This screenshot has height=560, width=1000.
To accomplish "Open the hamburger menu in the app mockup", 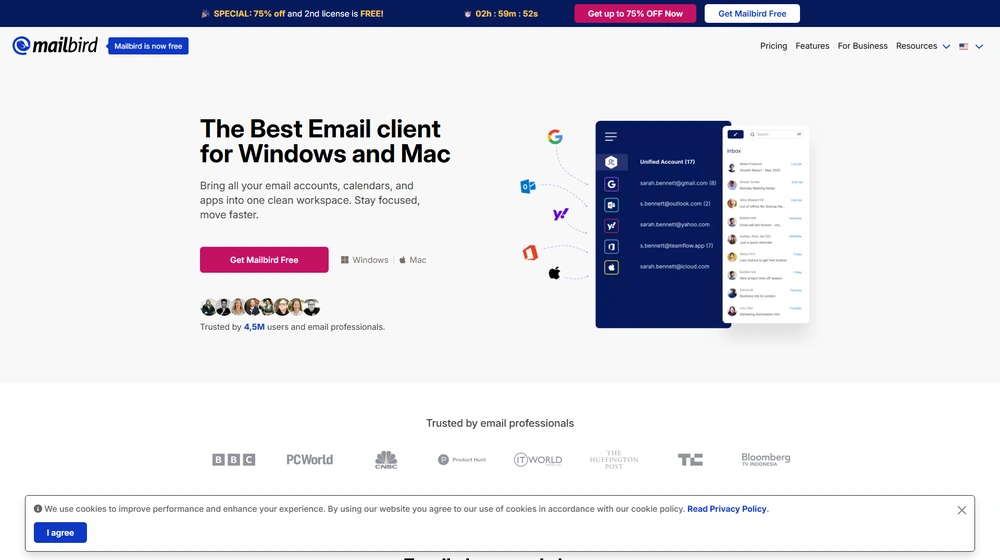I will click(x=610, y=136).
